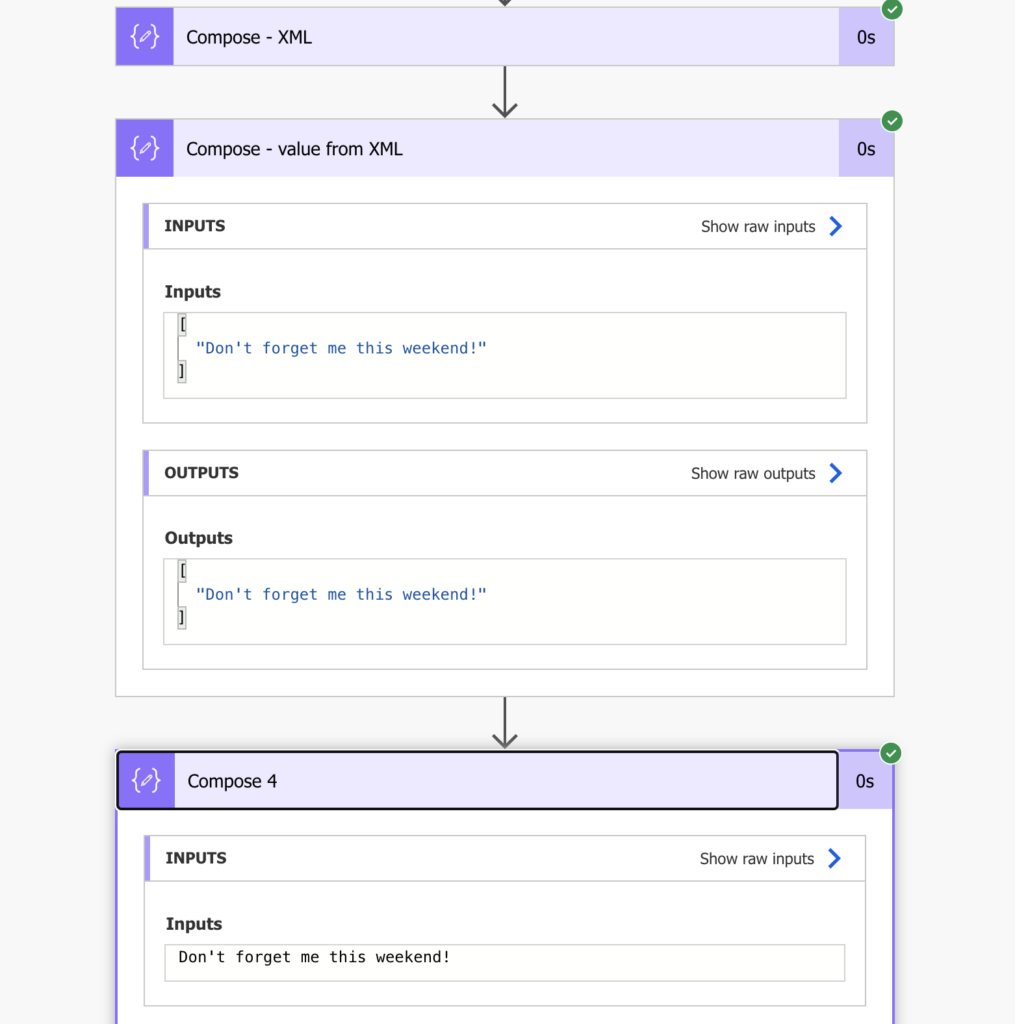Click the green success checkmark on Compose - XML
The image size is (1015, 1024).
(x=892, y=9)
